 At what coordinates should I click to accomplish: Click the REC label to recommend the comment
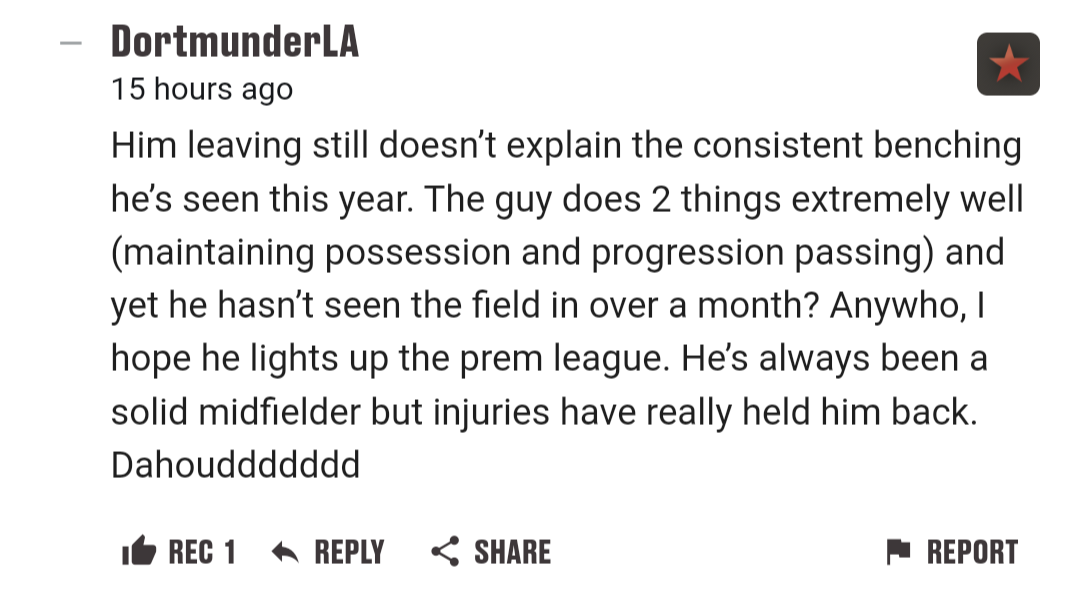[191, 552]
